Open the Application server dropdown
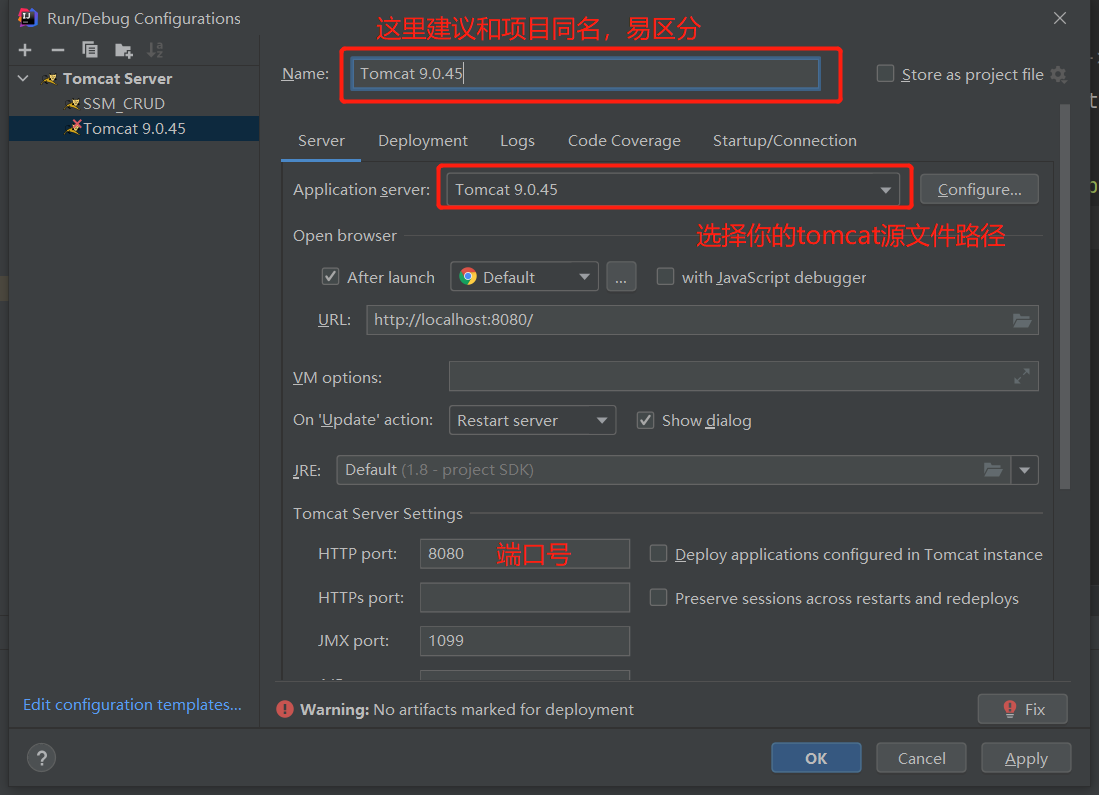 [673, 189]
